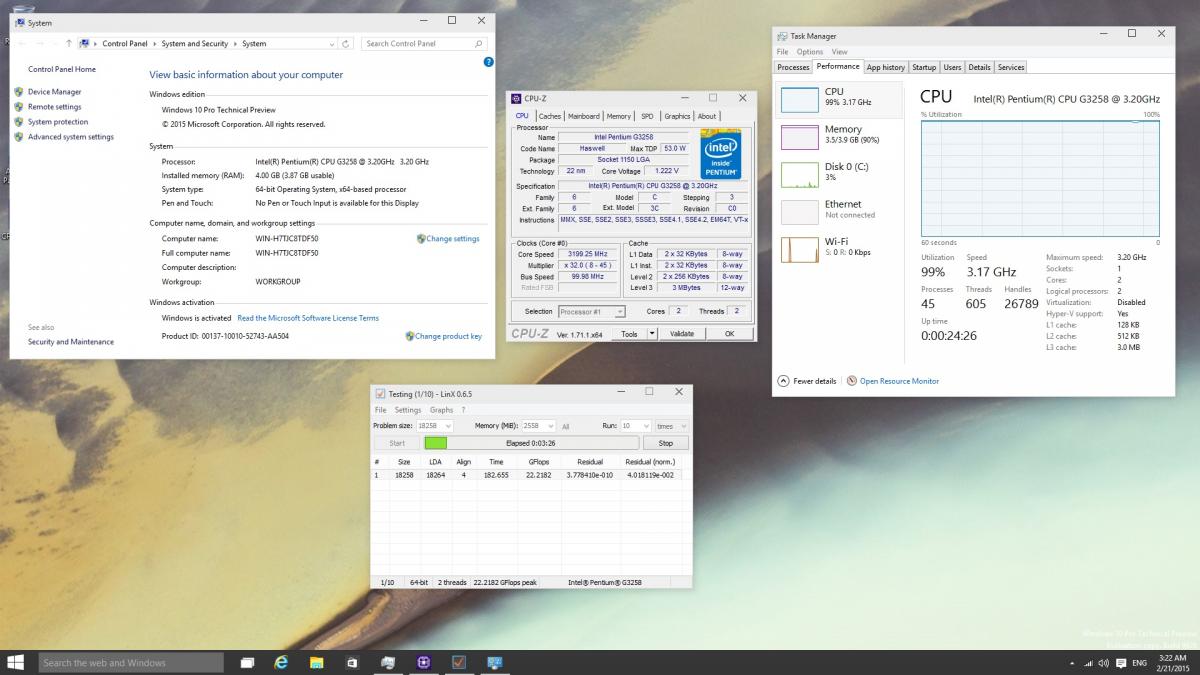Open the Graphics tab in CPU-Z
1200x675 pixels.
point(677,116)
